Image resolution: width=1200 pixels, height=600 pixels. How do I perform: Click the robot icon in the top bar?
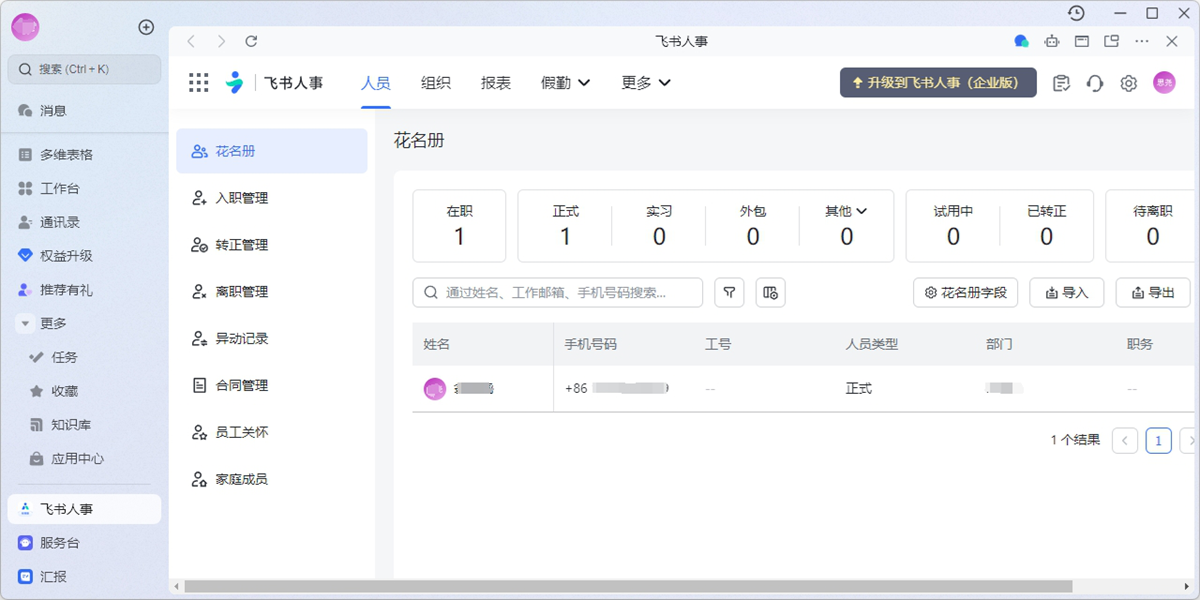point(1051,41)
